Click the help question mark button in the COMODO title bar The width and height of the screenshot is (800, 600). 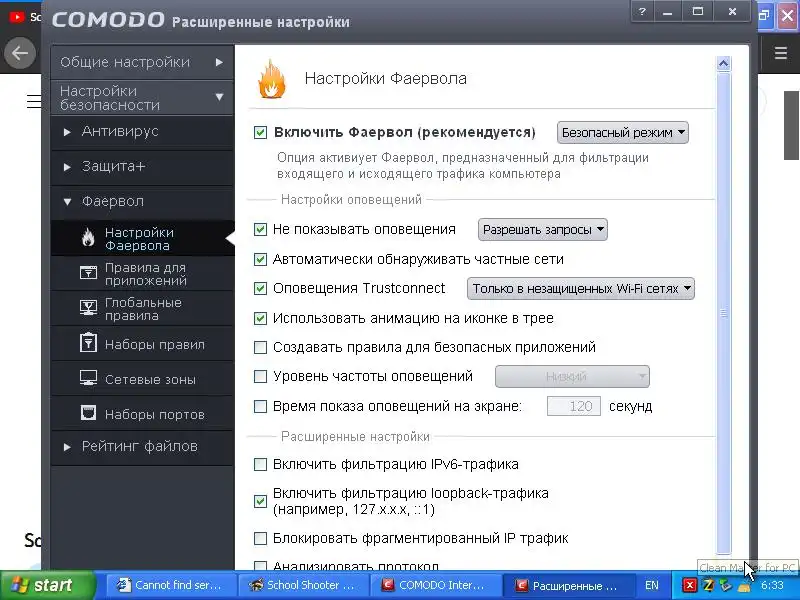[642, 12]
